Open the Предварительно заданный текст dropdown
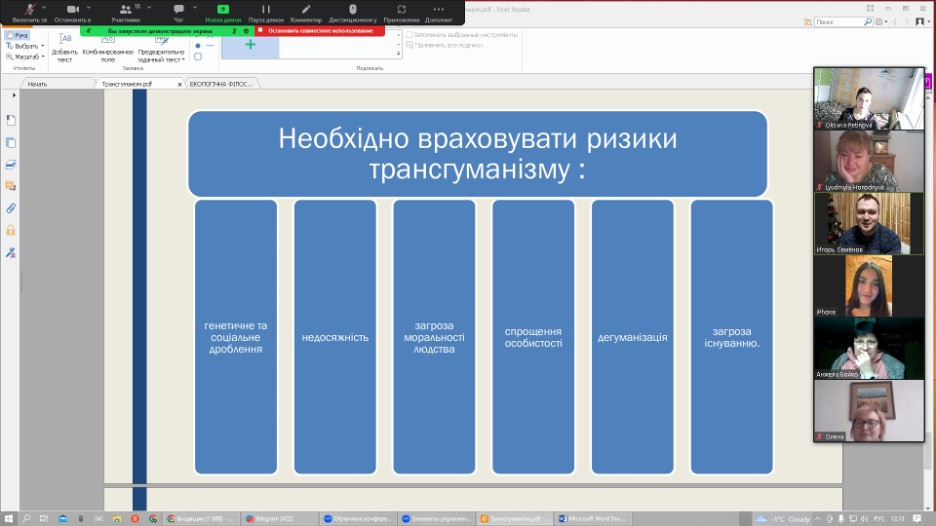 pyautogui.click(x=161, y=48)
